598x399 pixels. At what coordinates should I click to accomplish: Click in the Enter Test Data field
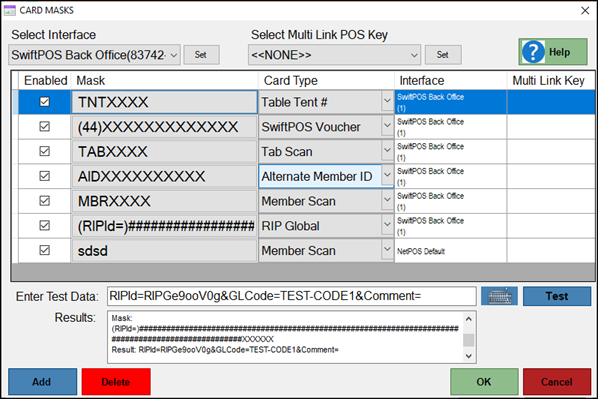(x=292, y=296)
